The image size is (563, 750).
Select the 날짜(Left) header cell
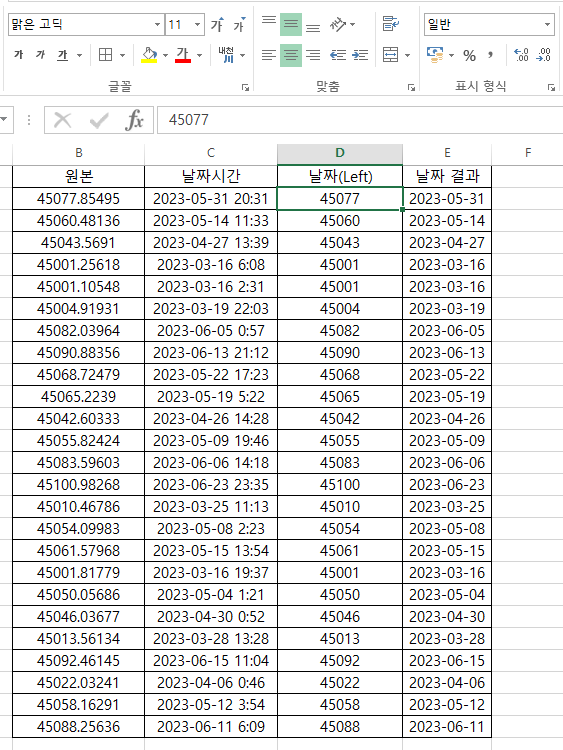tap(340, 176)
